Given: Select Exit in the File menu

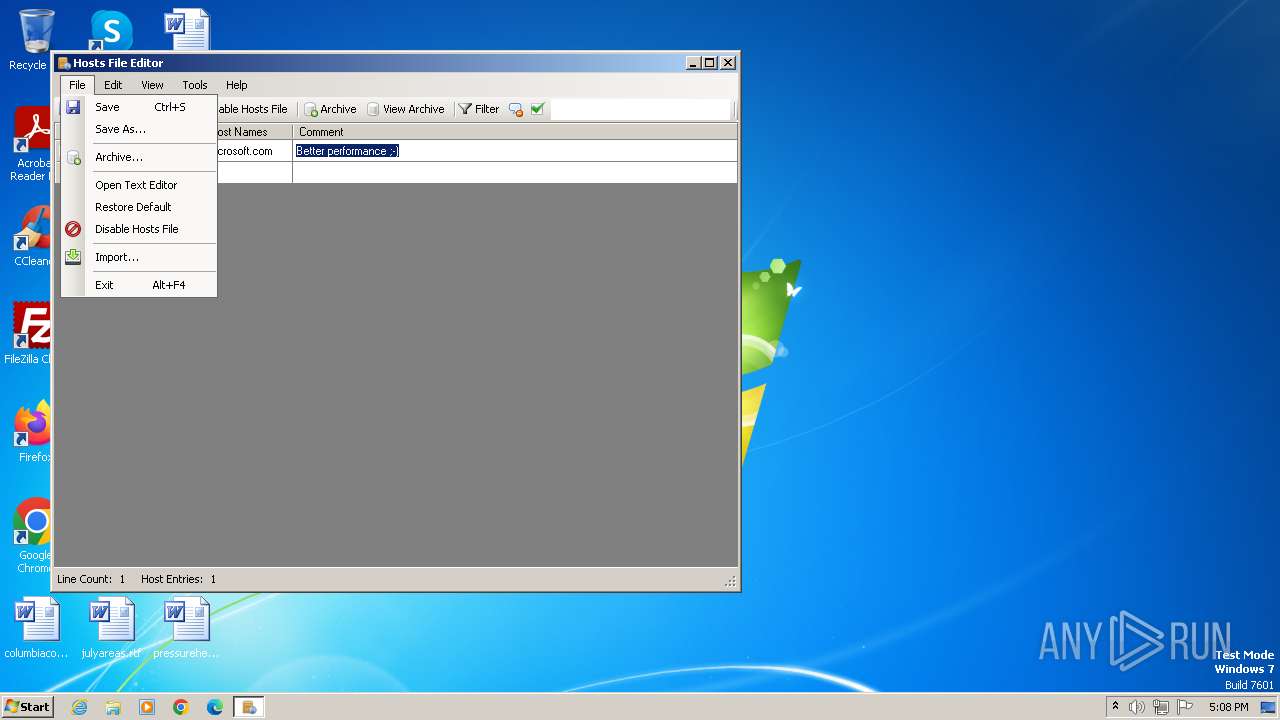Looking at the screenshot, I should (x=139, y=285).
